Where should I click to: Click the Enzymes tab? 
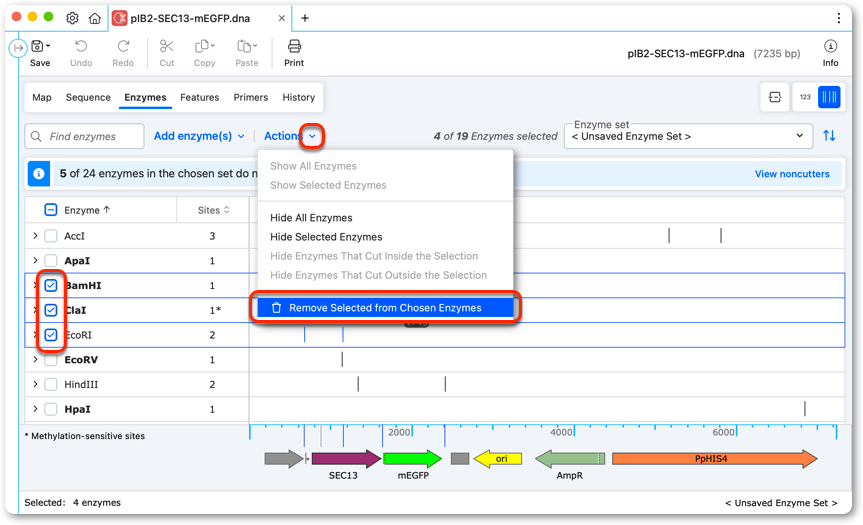[145, 97]
